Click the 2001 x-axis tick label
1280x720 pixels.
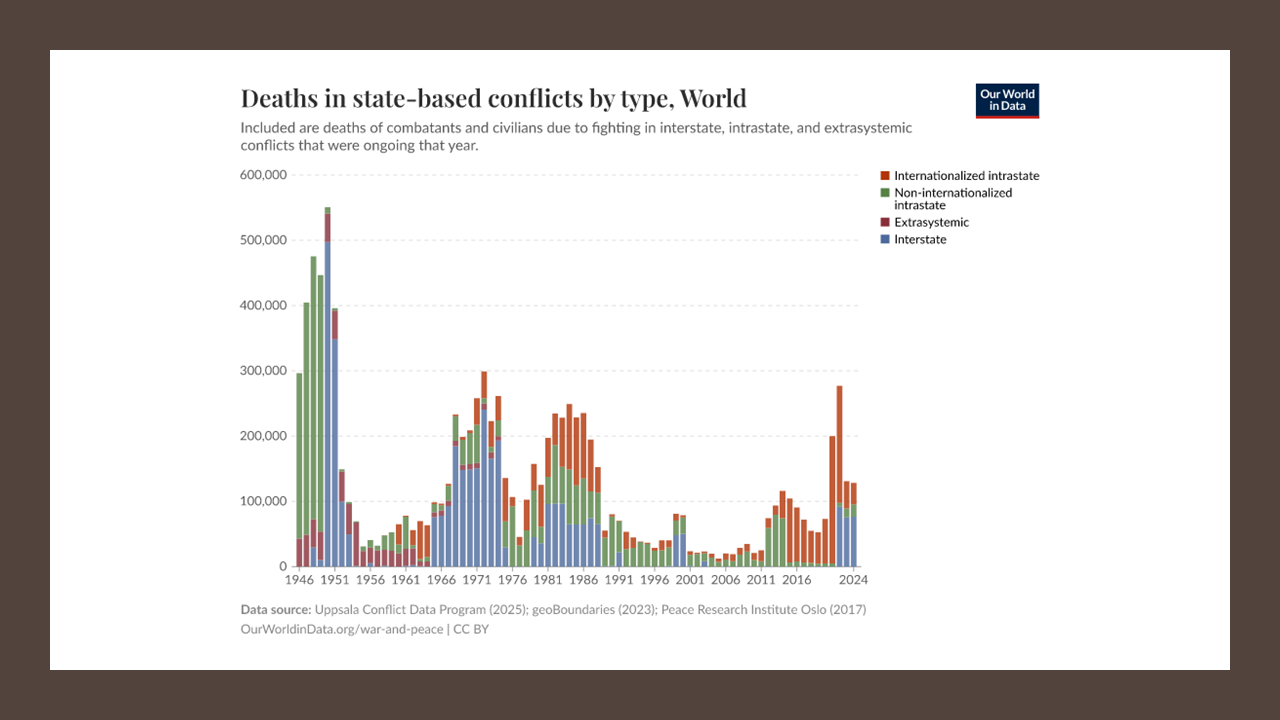tap(690, 580)
